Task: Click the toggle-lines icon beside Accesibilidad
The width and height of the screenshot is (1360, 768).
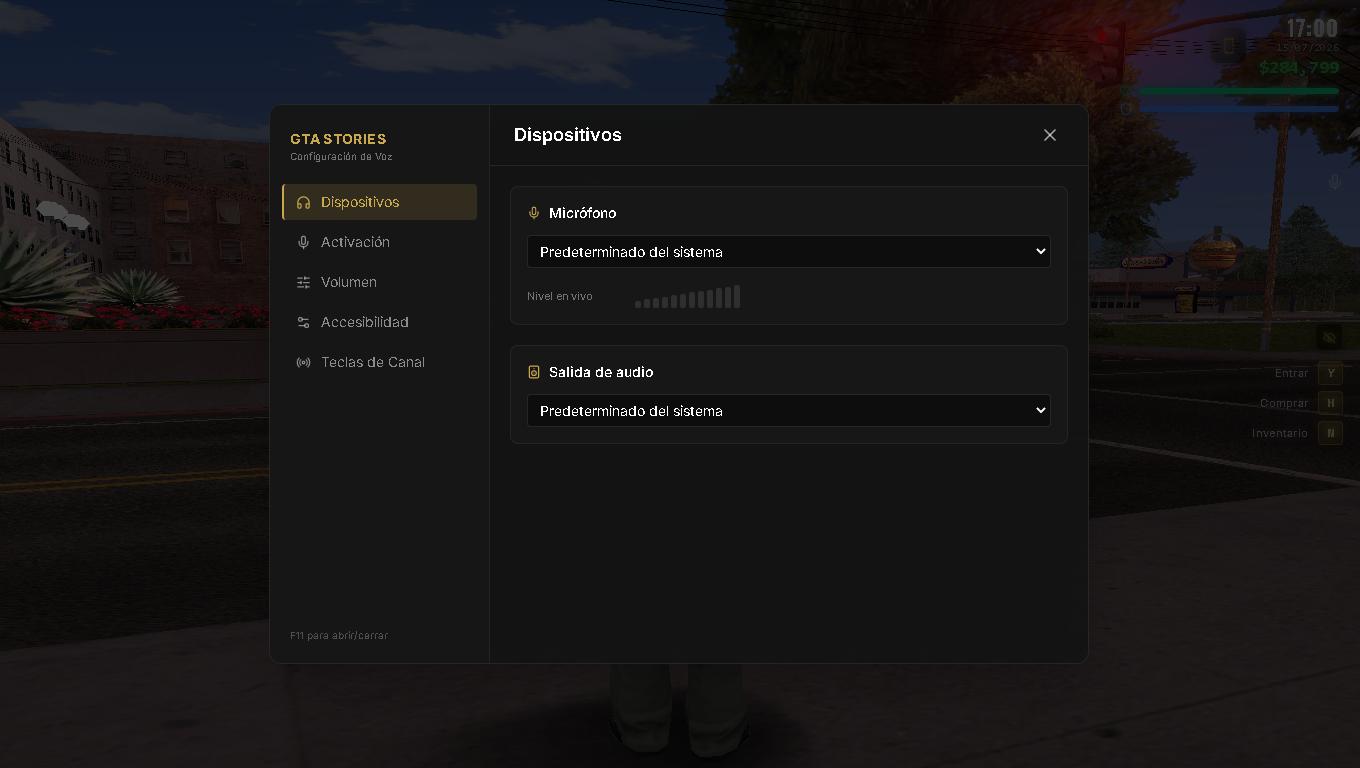Action: pos(303,322)
